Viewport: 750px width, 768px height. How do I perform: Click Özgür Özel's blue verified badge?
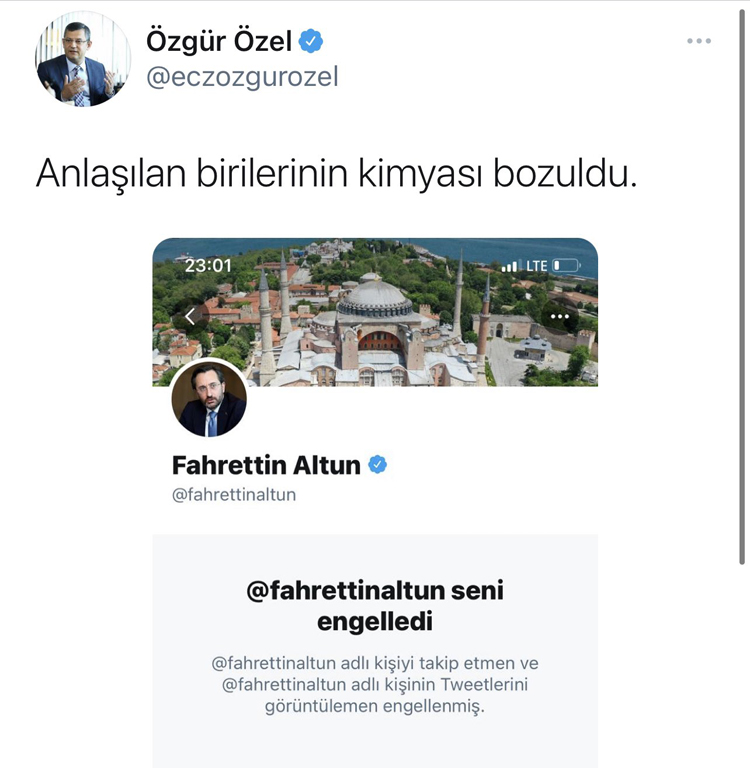coord(311,41)
